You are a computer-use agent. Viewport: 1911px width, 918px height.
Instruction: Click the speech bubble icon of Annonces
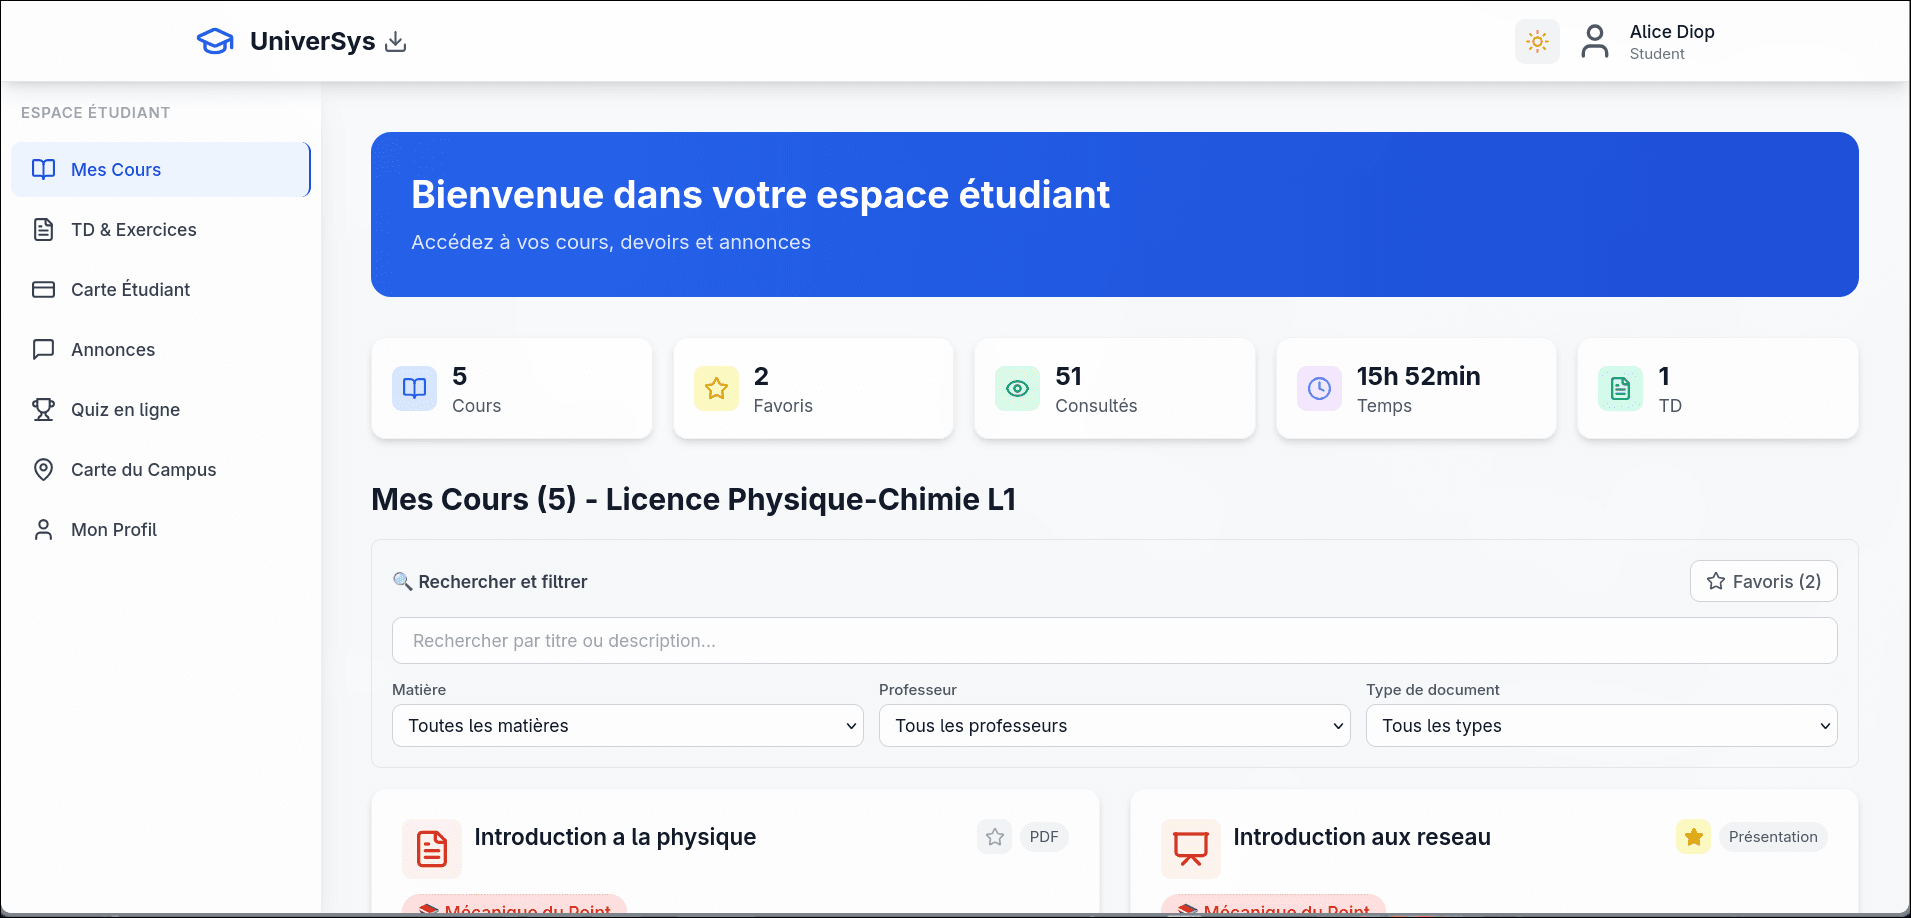coord(44,349)
